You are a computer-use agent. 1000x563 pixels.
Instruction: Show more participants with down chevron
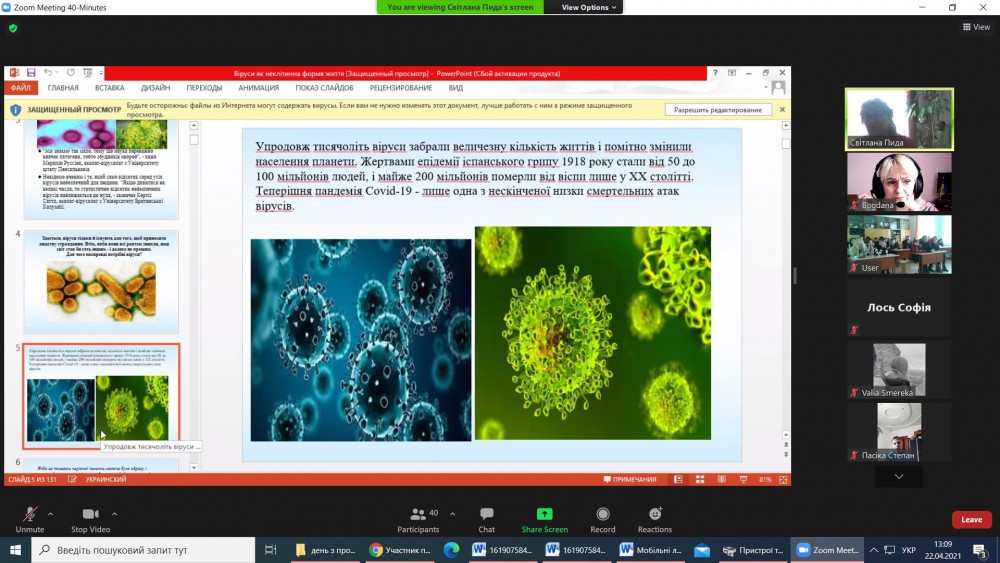[x=899, y=477]
